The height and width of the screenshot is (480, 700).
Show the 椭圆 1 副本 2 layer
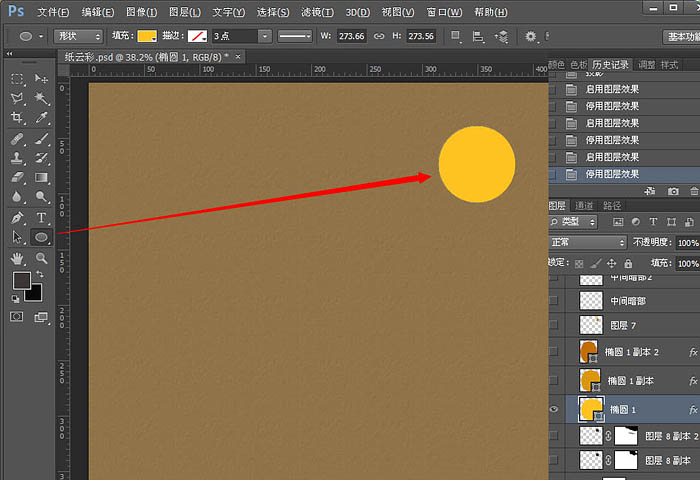554,352
